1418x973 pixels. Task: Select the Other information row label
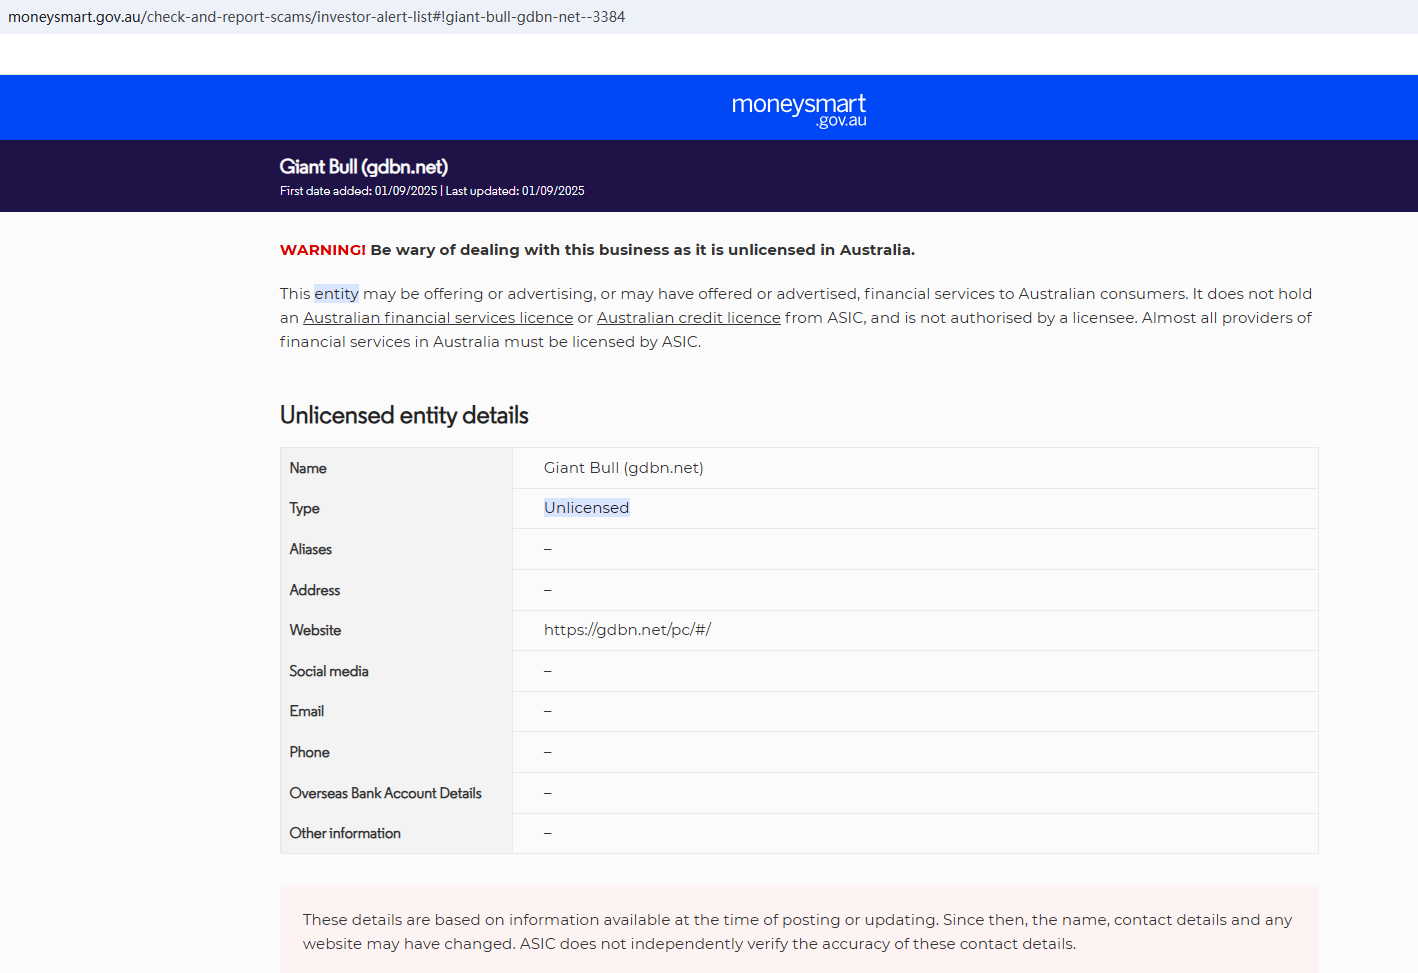point(345,833)
